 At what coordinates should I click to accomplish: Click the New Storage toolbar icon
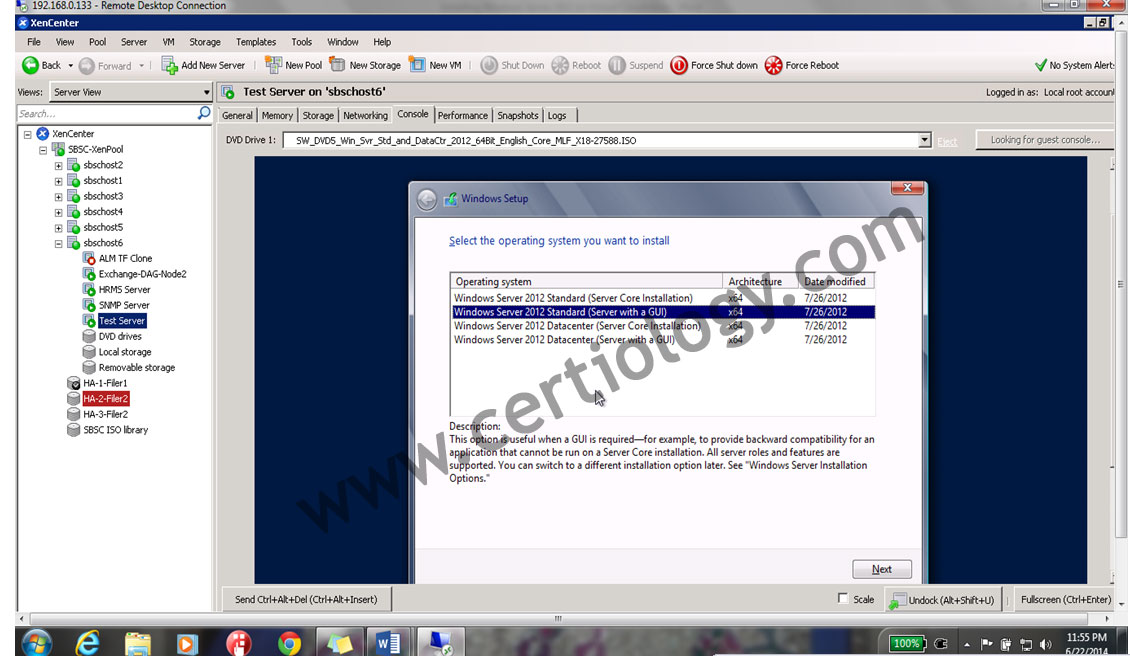[337, 65]
